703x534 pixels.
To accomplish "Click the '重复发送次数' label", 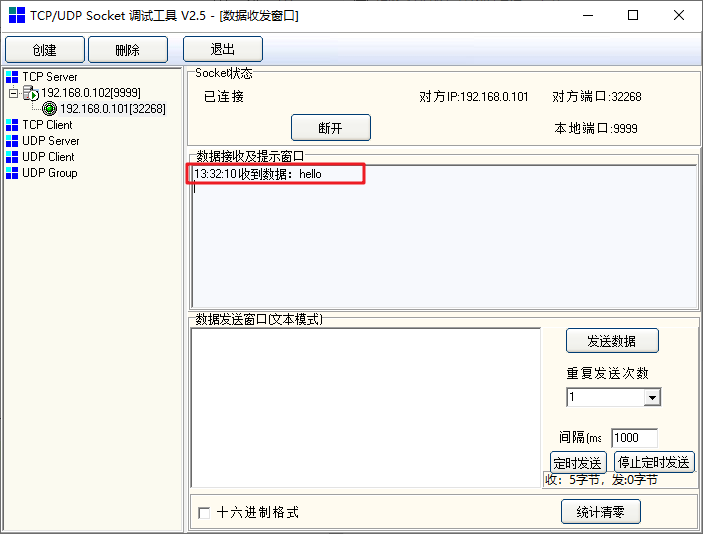I will [x=608, y=373].
